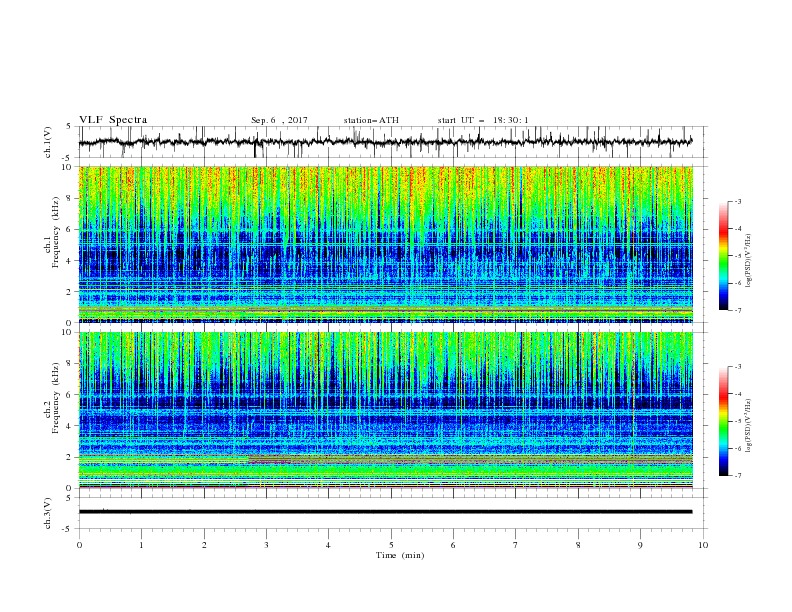
Task: Click the time axis tick label "6"
Action: click(453, 545)
